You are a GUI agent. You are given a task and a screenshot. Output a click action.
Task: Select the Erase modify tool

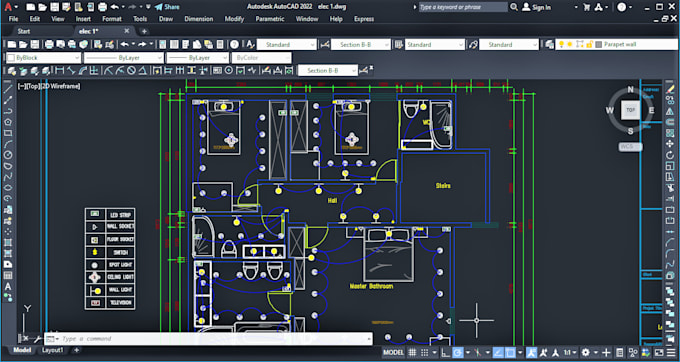pyautogui.click(x=670, y=89)
